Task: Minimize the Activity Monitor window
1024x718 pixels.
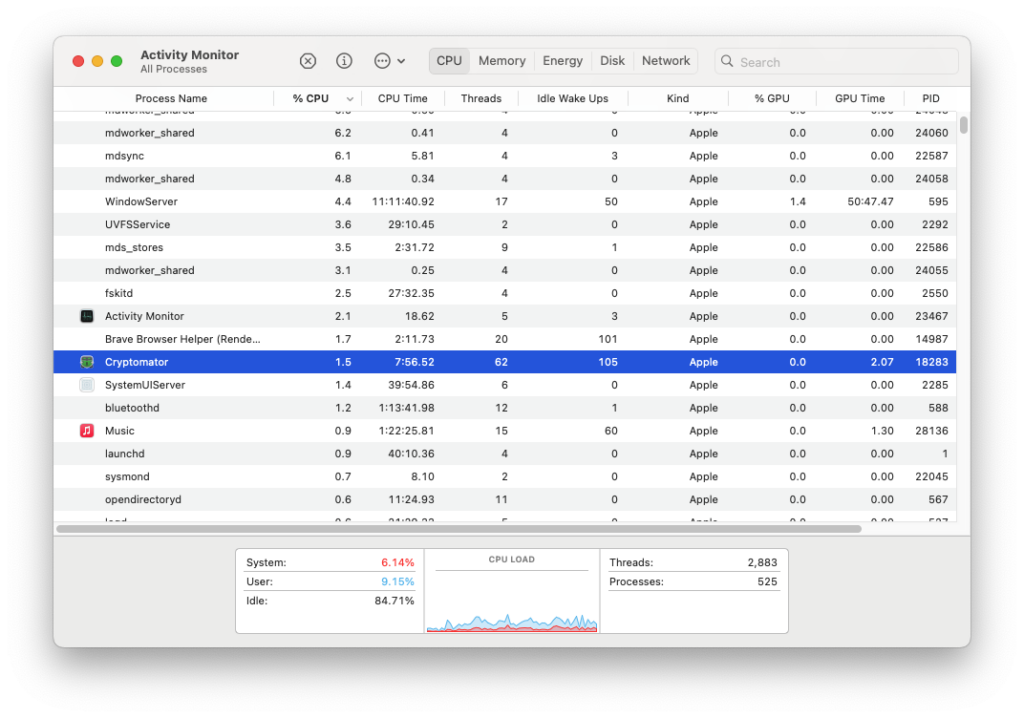Action: (x=97, y=61)
